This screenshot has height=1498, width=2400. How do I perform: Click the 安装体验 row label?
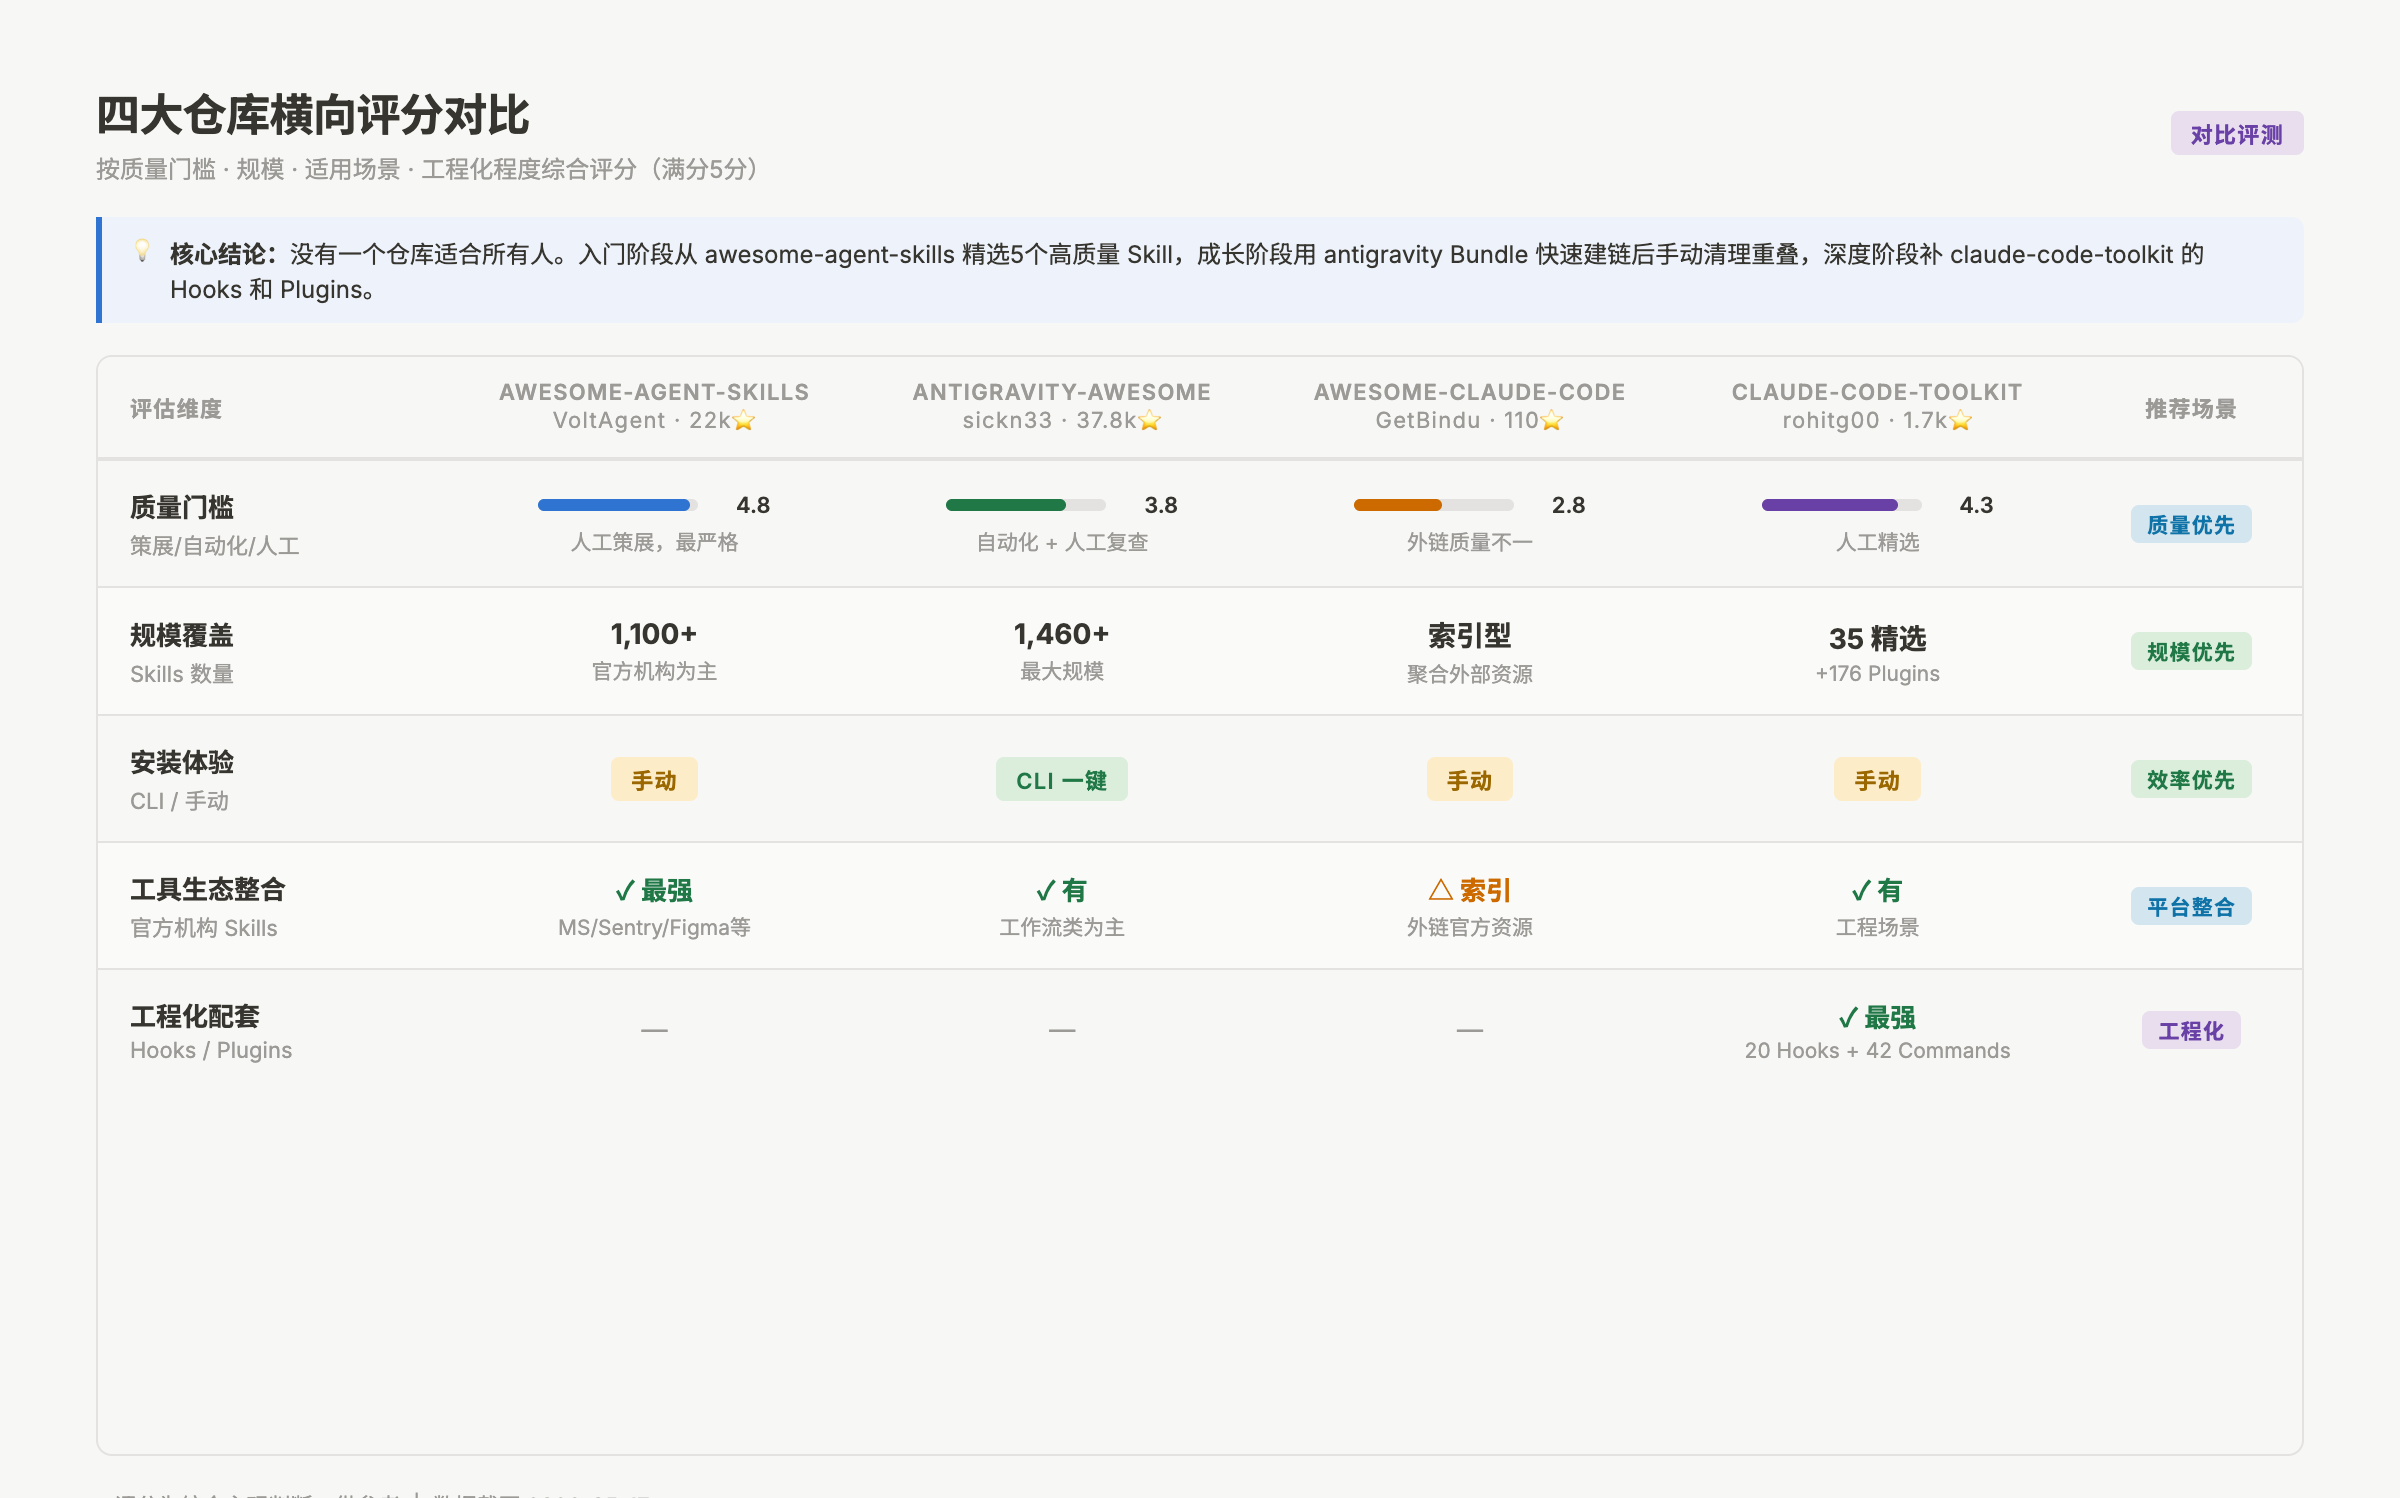(x=182, y=762)
